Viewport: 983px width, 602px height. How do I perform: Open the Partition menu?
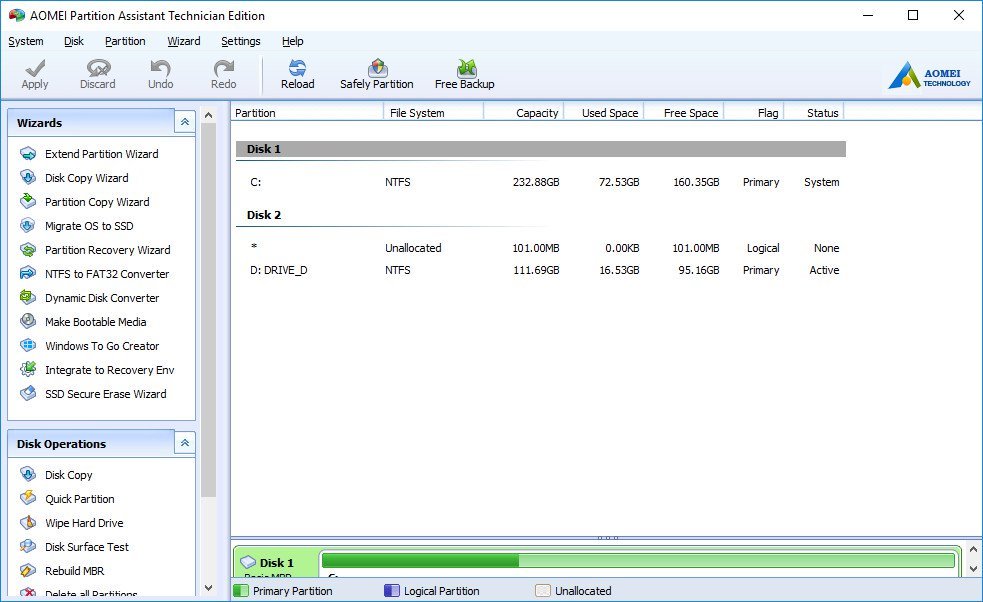125,41
